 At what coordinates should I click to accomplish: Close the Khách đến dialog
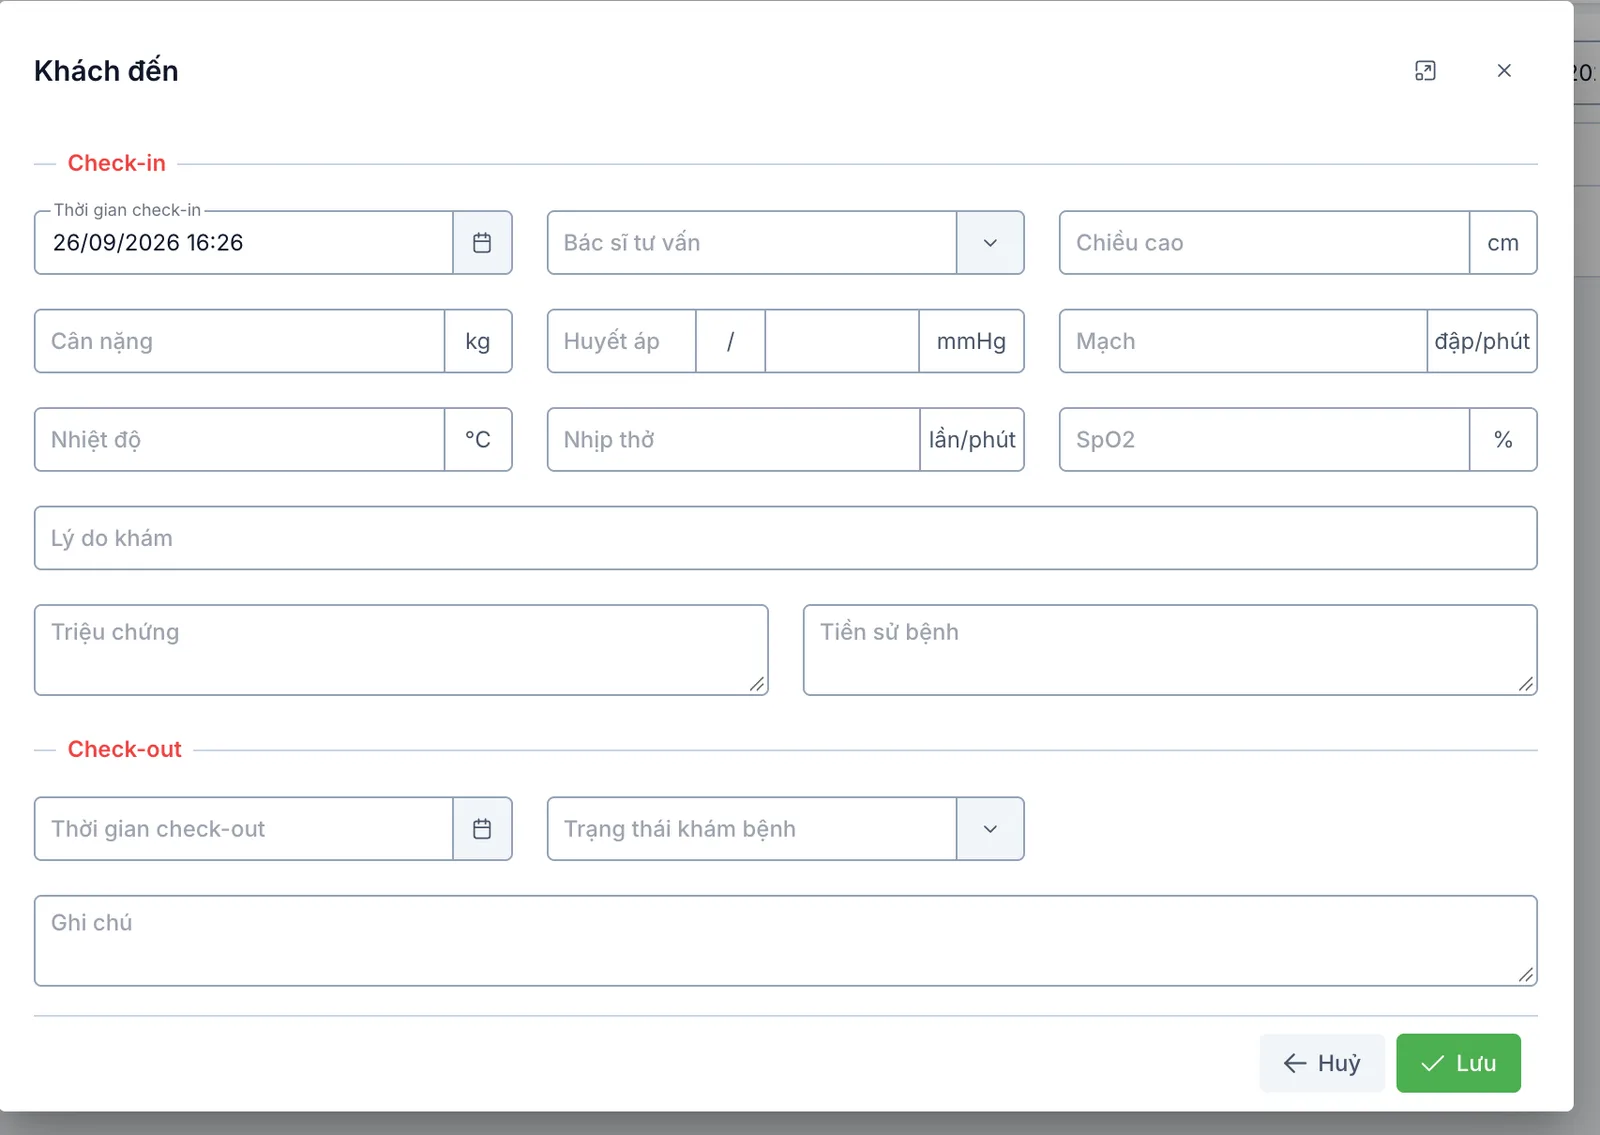pos(1504,70)
